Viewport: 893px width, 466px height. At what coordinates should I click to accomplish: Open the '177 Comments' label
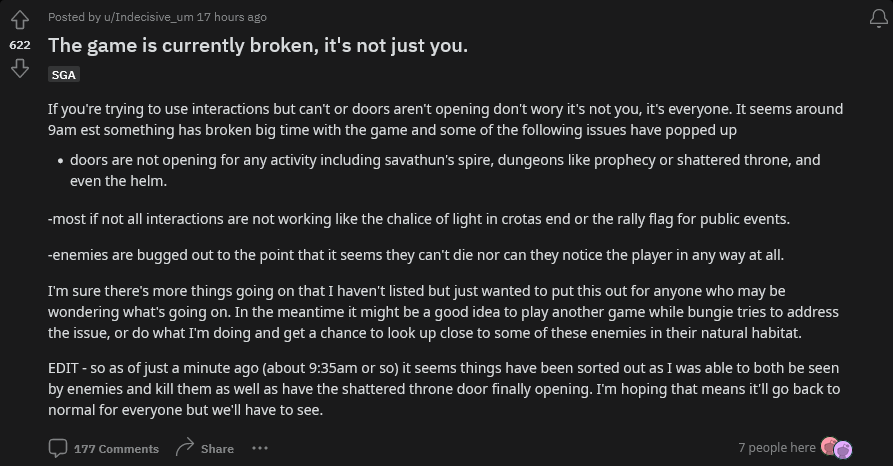(x=116, y=449)
